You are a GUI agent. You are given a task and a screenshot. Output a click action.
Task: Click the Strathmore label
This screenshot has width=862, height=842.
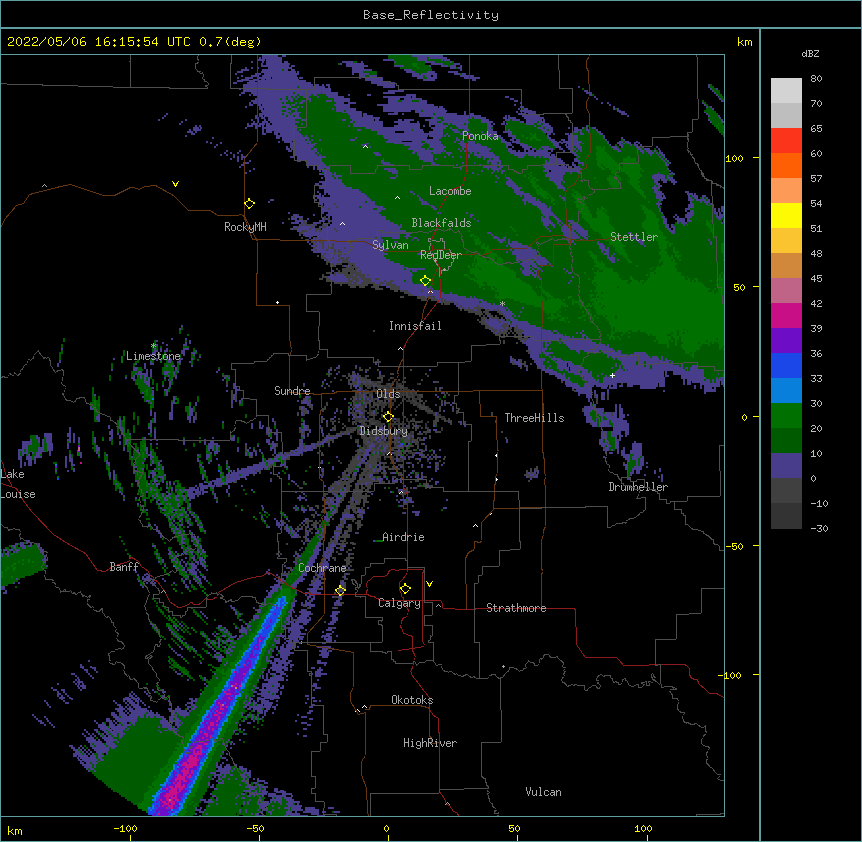click(516, 608)
